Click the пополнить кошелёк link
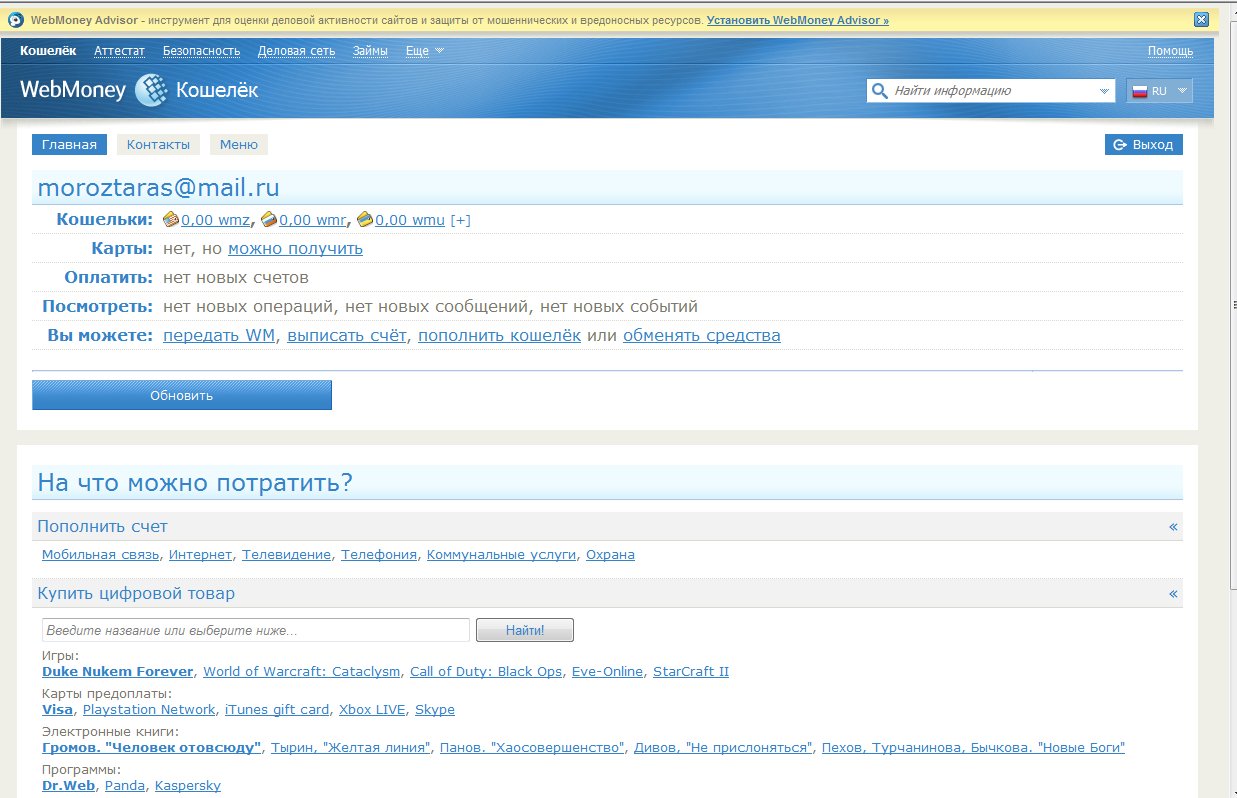The image size is (1237, 798). tap(499, 336)
